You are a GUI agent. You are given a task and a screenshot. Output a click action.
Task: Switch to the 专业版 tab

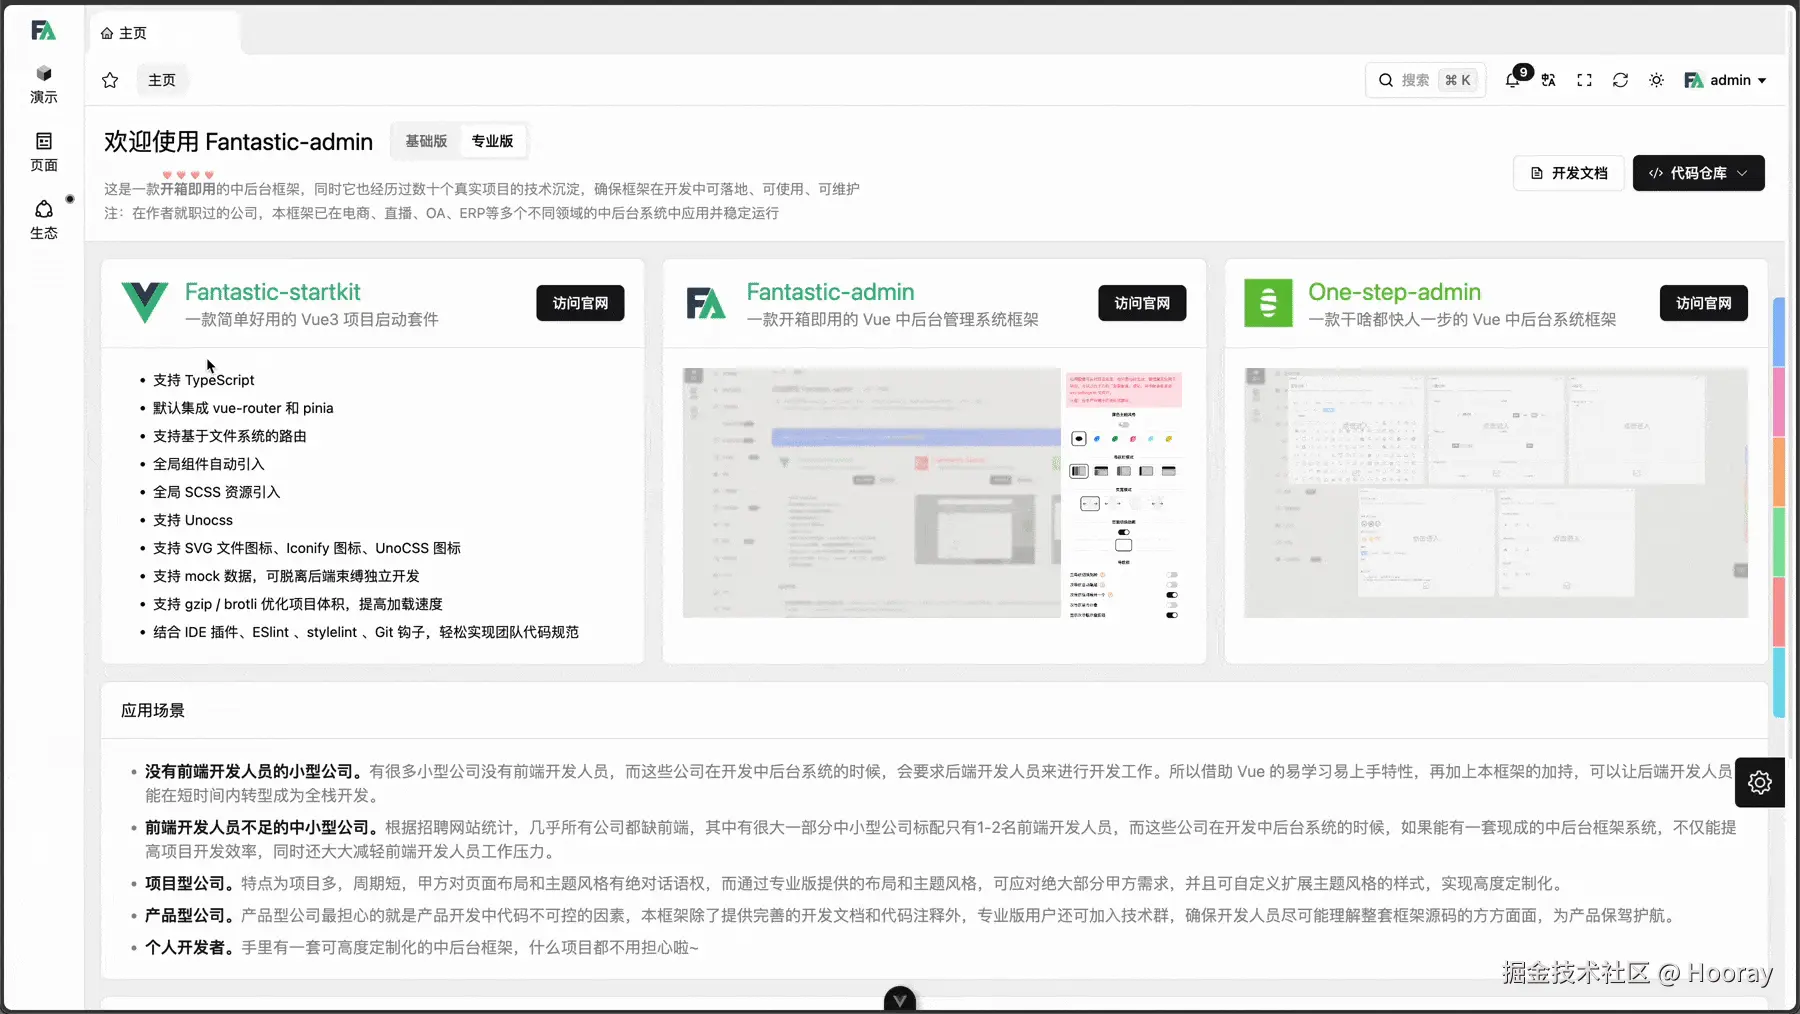[491, 141]
